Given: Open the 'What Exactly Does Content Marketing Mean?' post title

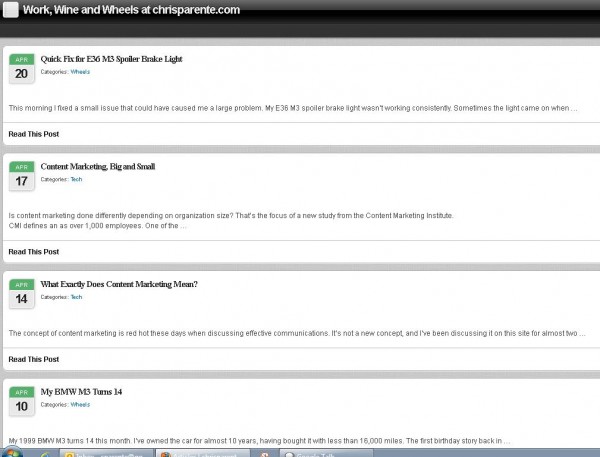Looking at the screenshot, I should coord(119,284).
